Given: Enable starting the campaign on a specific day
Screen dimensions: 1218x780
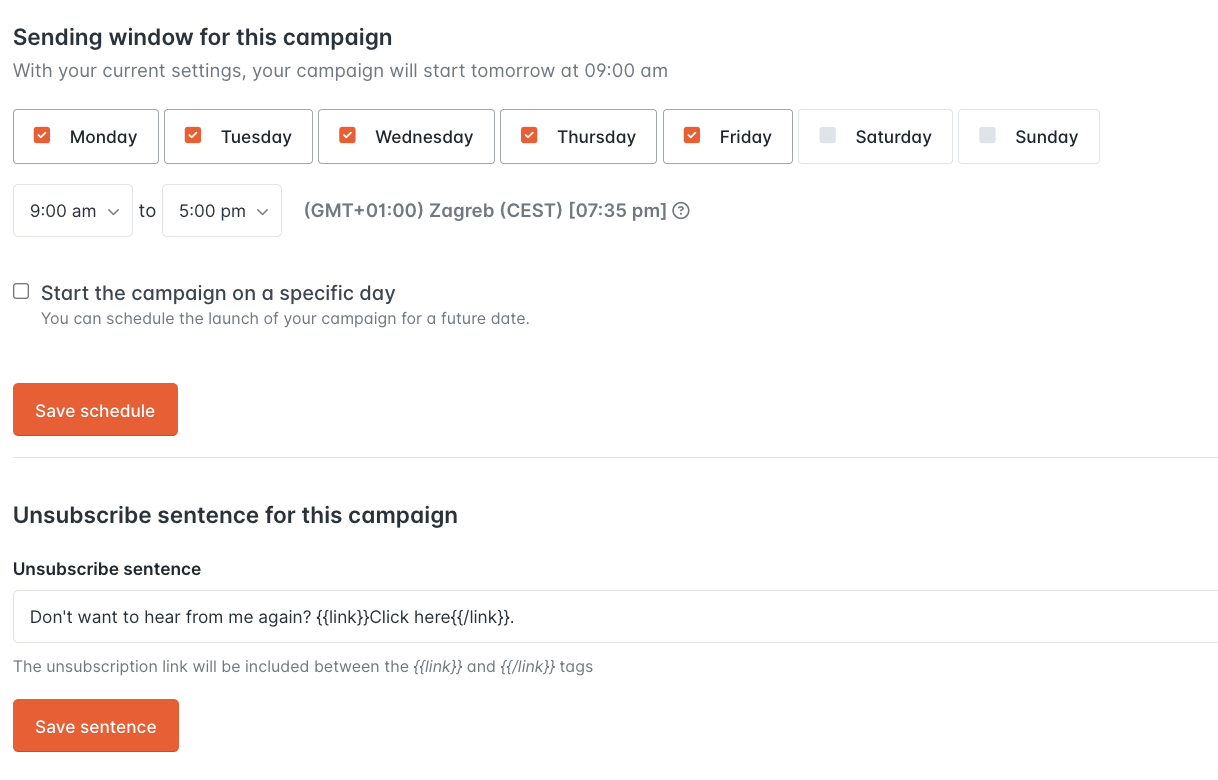Looking at the screenshot, I should pyautogui.click(x=21, y=290).
